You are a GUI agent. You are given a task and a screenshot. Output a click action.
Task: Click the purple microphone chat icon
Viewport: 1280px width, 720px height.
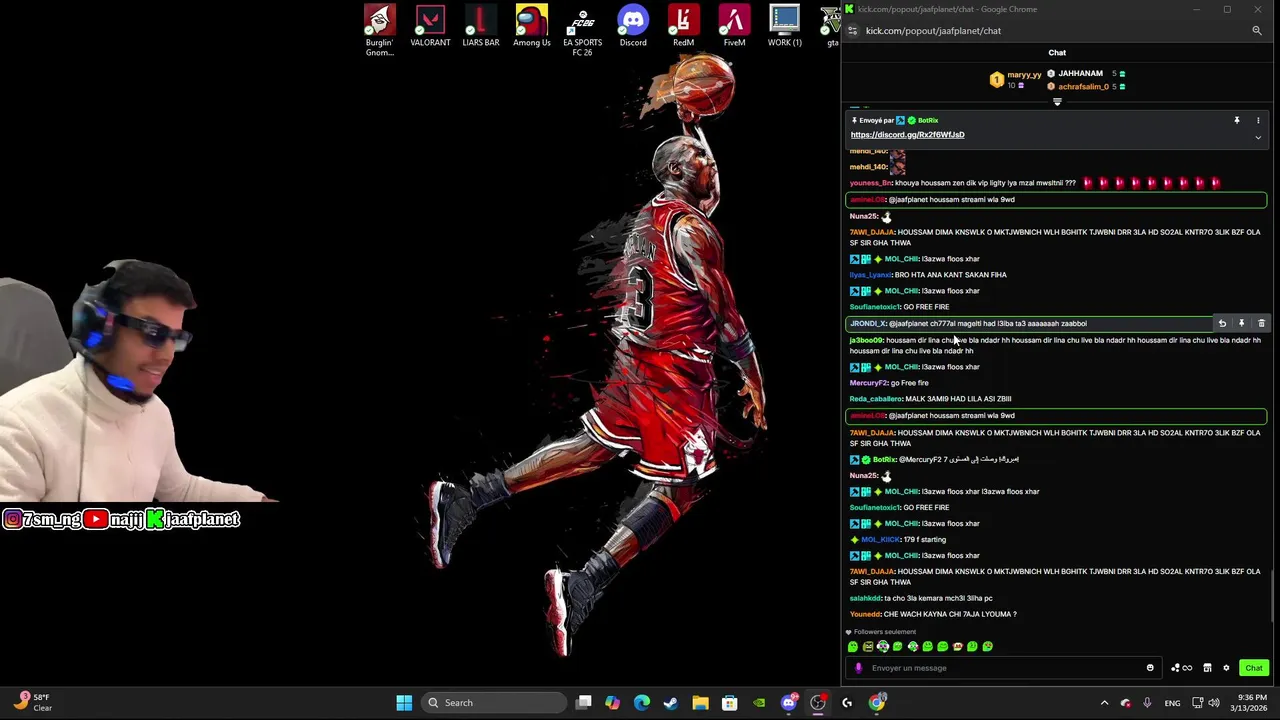pos(858,668)
